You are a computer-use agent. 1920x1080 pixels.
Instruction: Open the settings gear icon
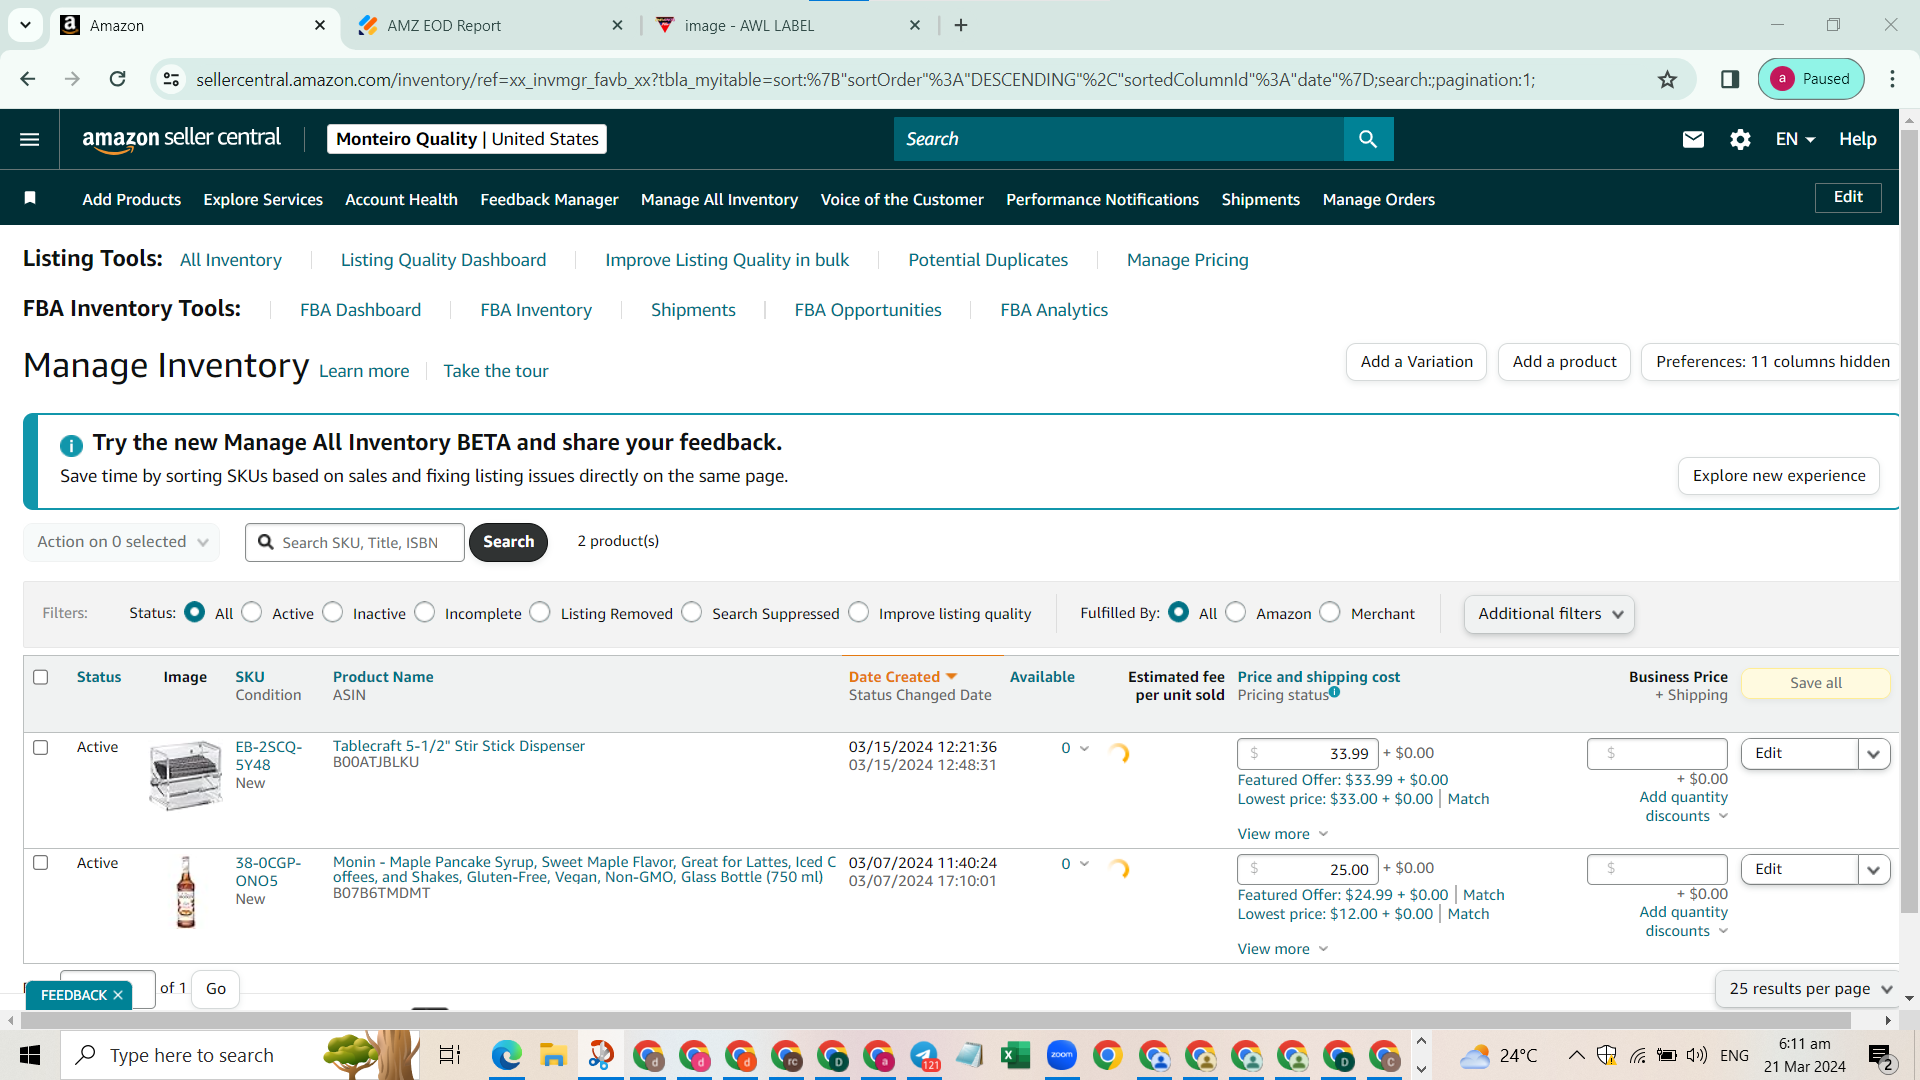click(1740, 139)
